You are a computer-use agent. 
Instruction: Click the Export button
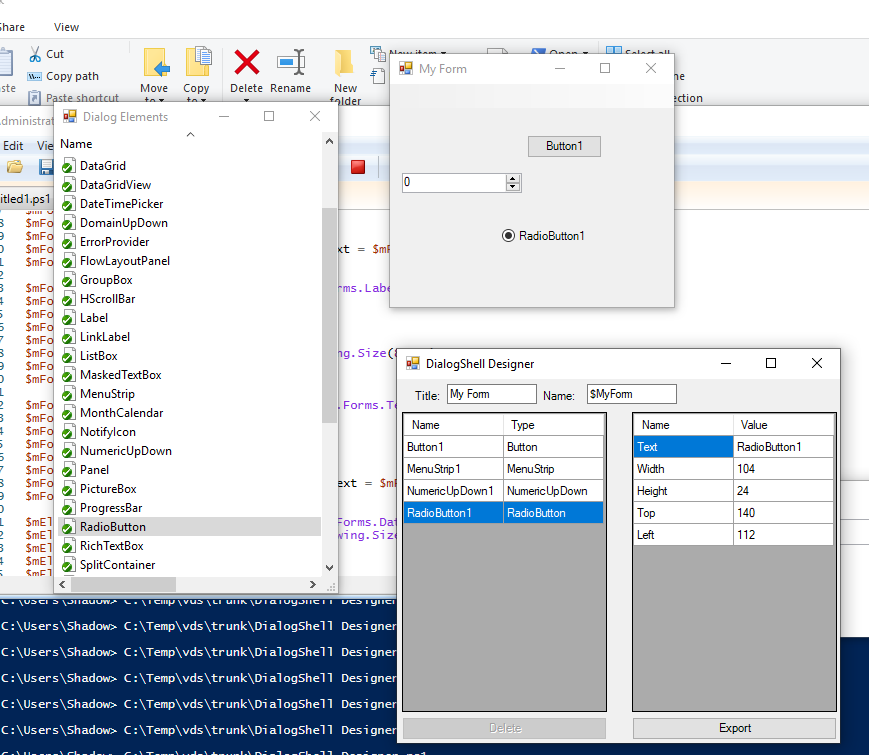(734, 728)
